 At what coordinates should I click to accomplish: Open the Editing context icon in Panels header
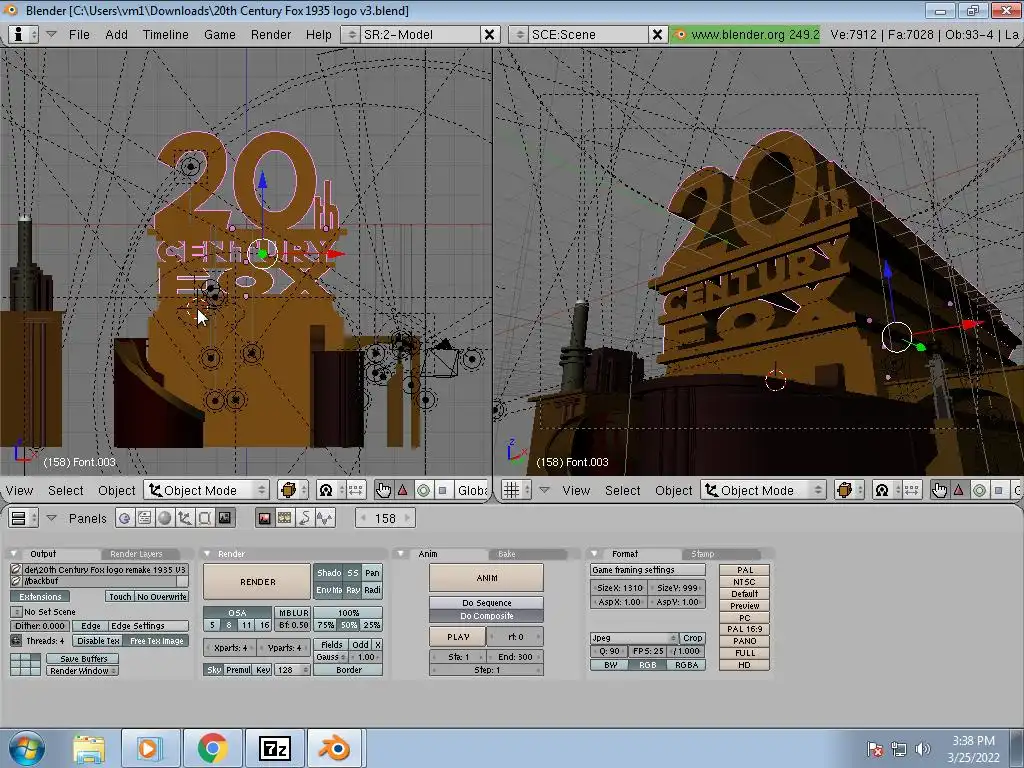(204, 519)
